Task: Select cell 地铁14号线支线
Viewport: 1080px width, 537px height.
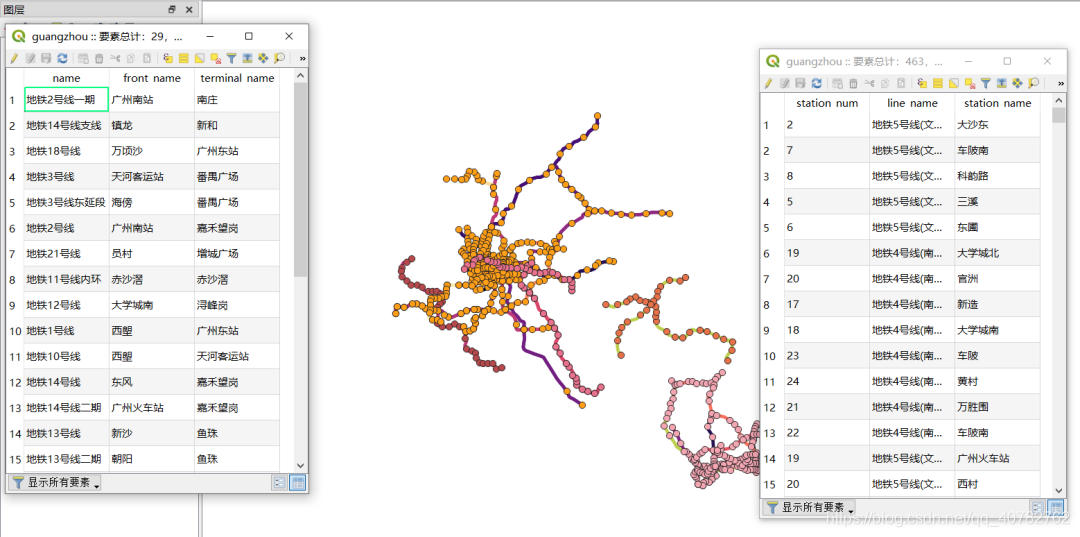Action: [66, 125]
